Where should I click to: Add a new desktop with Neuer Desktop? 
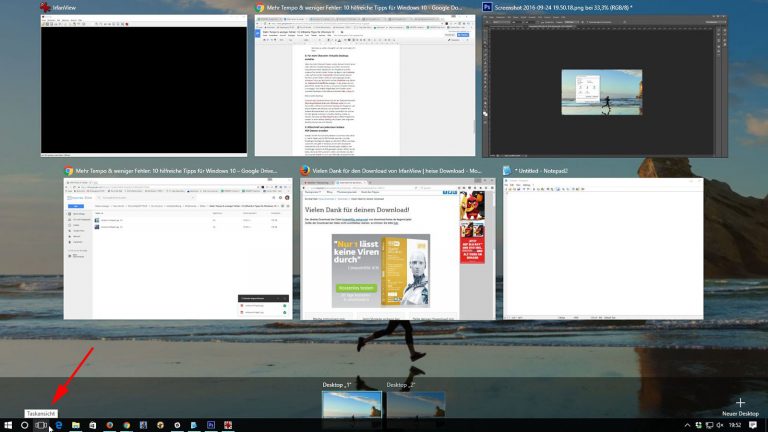pos(740,407)
